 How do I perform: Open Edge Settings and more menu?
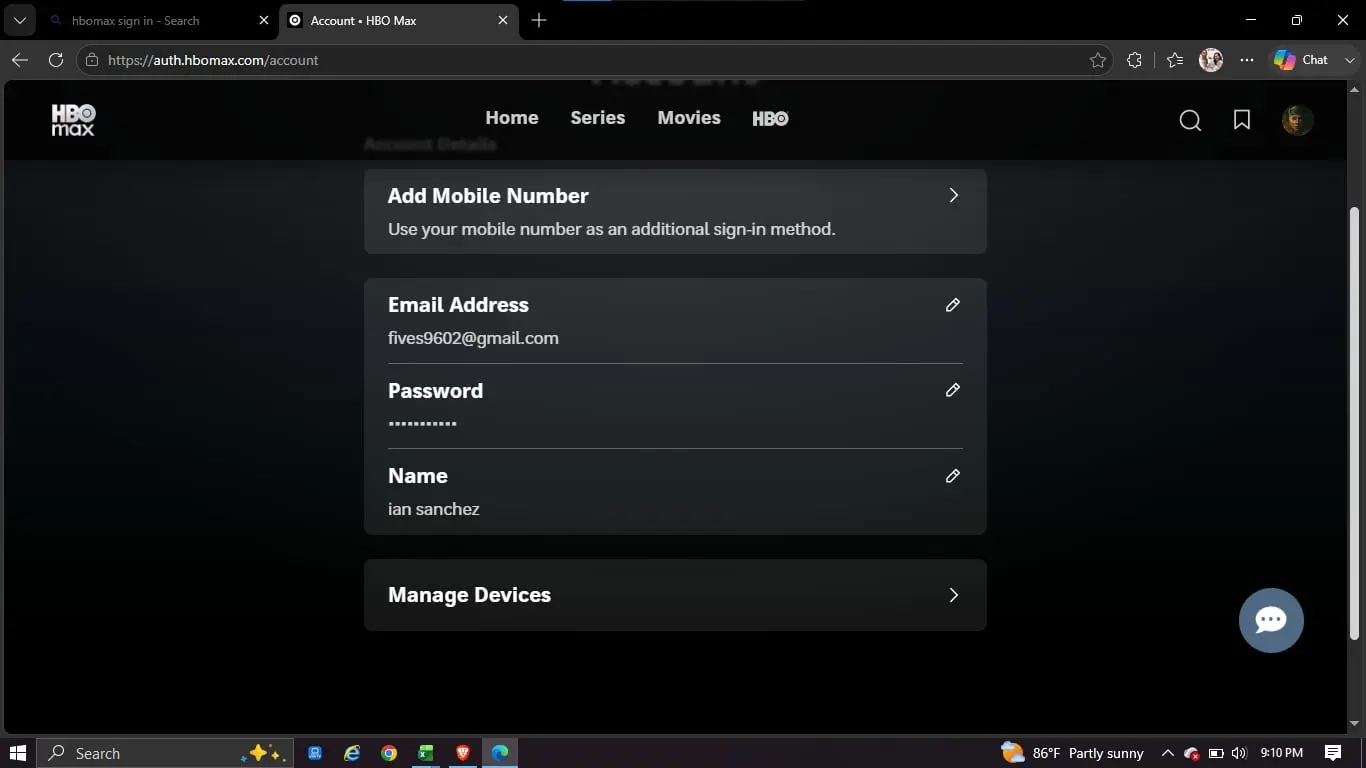click(x=1247, y=60)
